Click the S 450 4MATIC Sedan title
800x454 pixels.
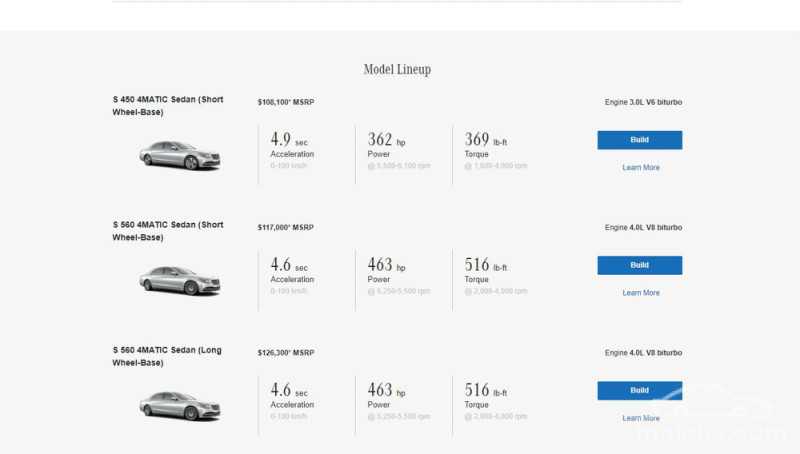[167, 106]
